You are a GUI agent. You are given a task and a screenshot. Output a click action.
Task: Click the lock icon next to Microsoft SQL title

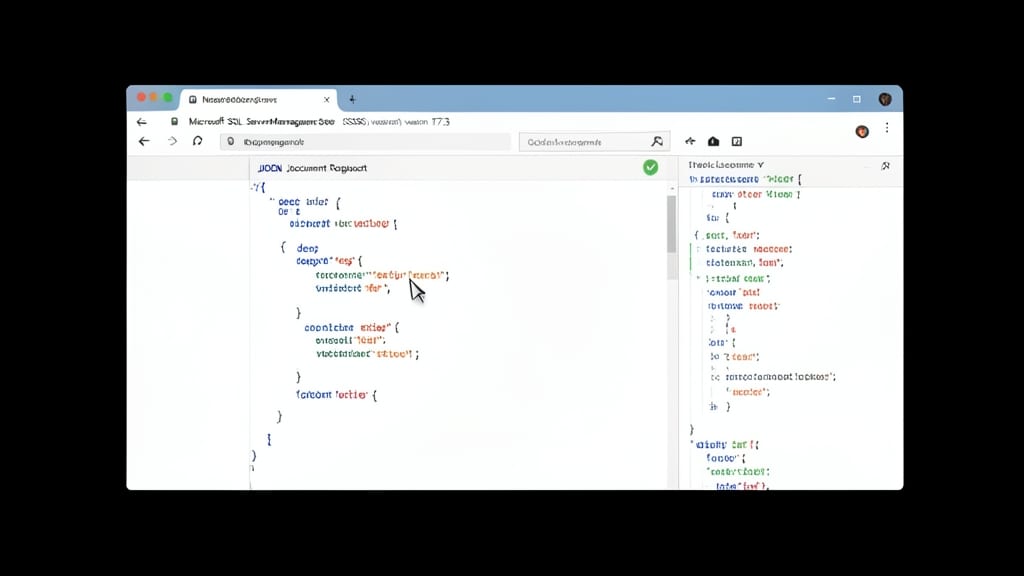pos(174,121)
